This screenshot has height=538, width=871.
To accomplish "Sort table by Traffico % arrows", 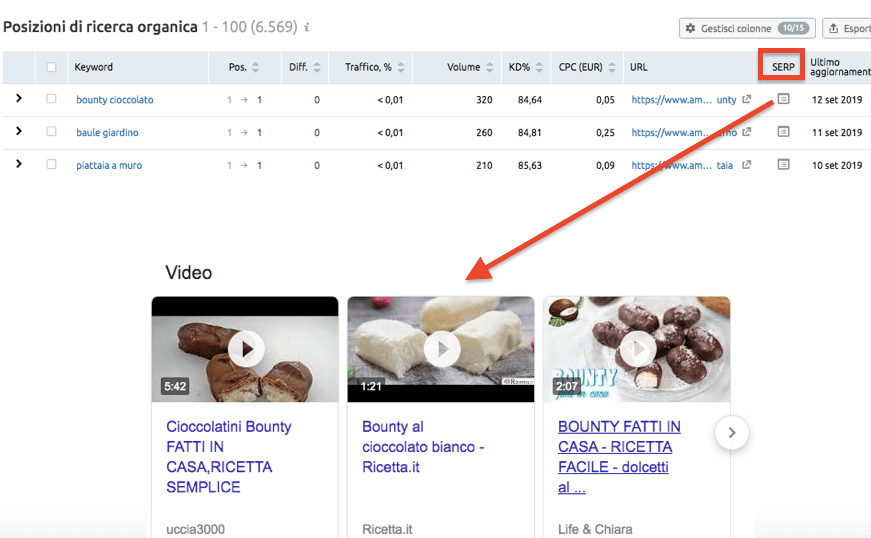I will click(x=401, y=67).
